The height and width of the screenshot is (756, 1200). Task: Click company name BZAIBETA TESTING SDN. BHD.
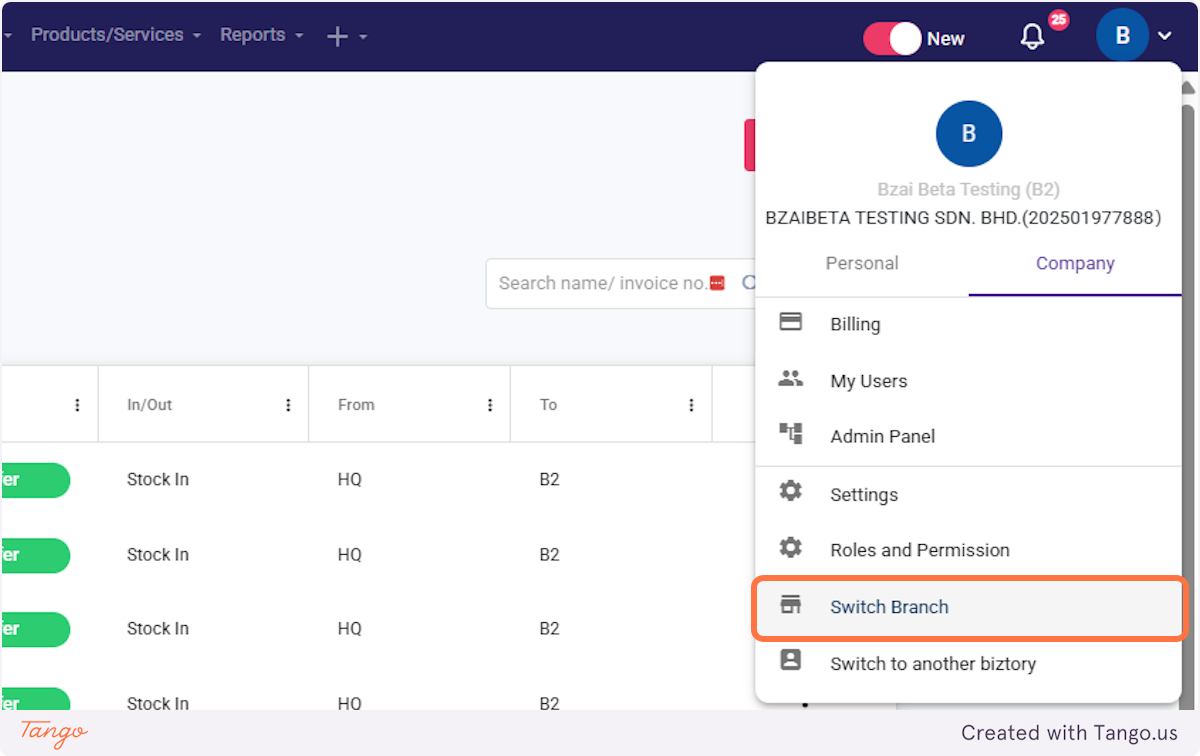[963, 218]
